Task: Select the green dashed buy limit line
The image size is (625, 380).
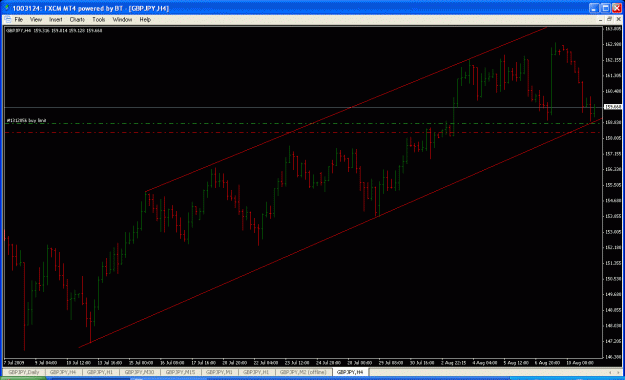Action: point(303,124)
